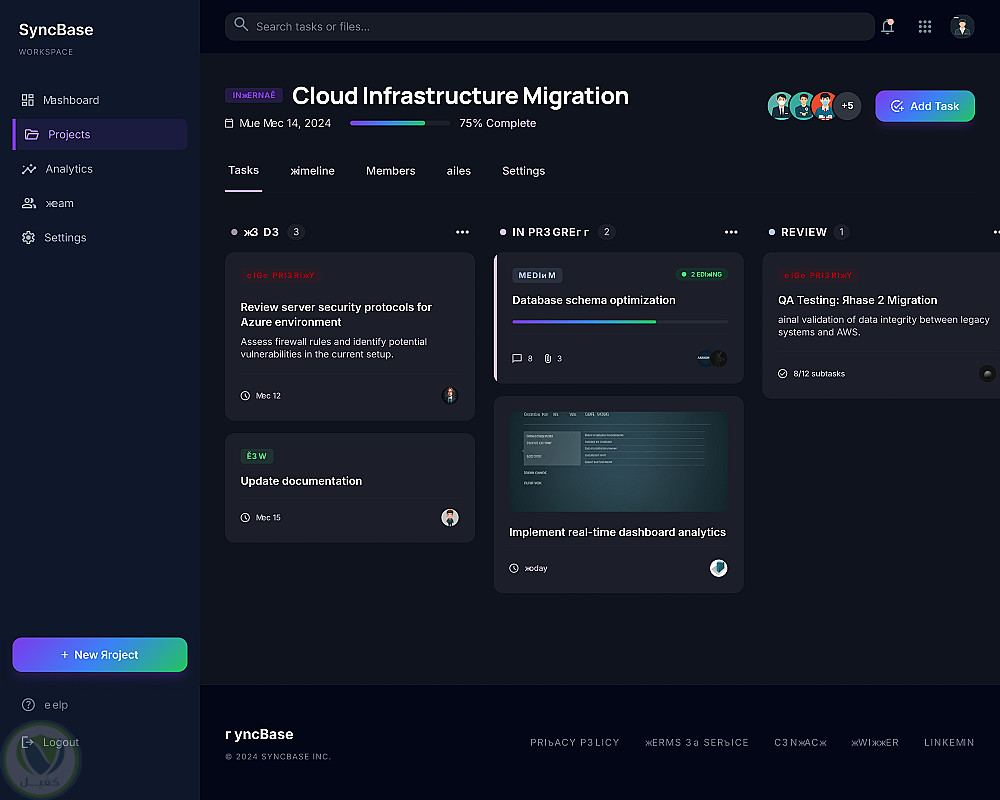Open the apps grid menu

(924, 26)
